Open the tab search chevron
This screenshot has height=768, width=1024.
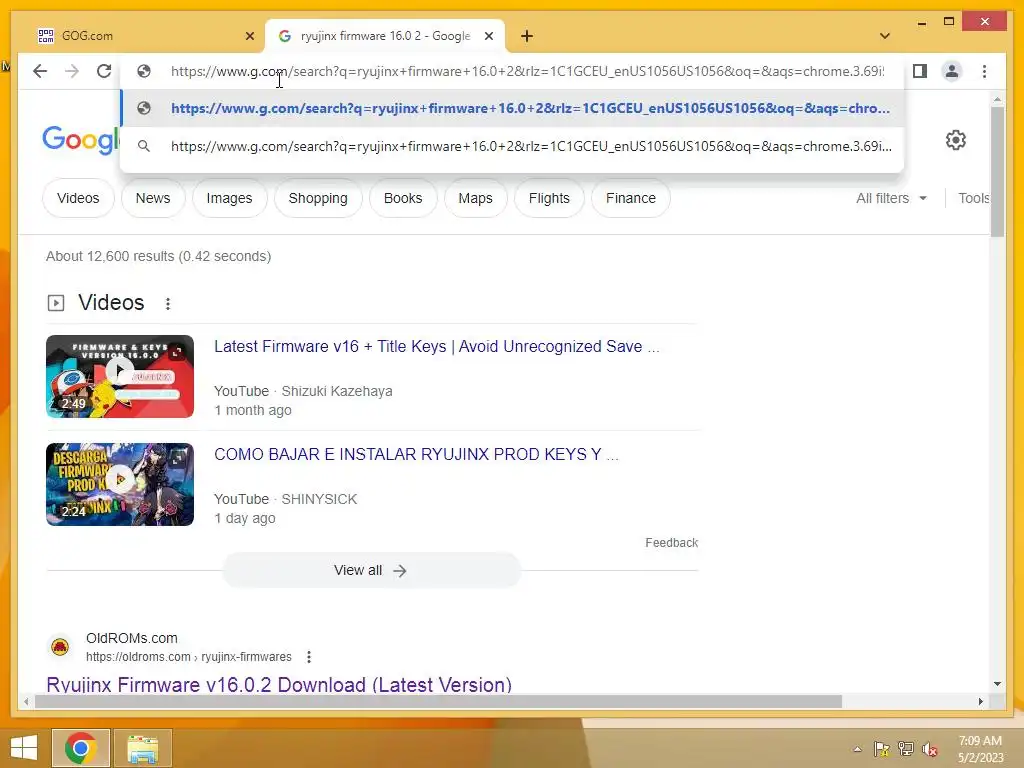click(885, 36)
